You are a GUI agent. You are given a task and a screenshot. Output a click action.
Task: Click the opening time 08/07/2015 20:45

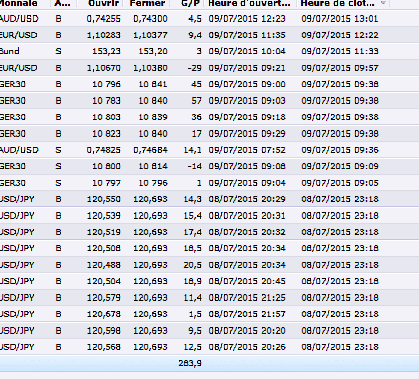(247, 281)
